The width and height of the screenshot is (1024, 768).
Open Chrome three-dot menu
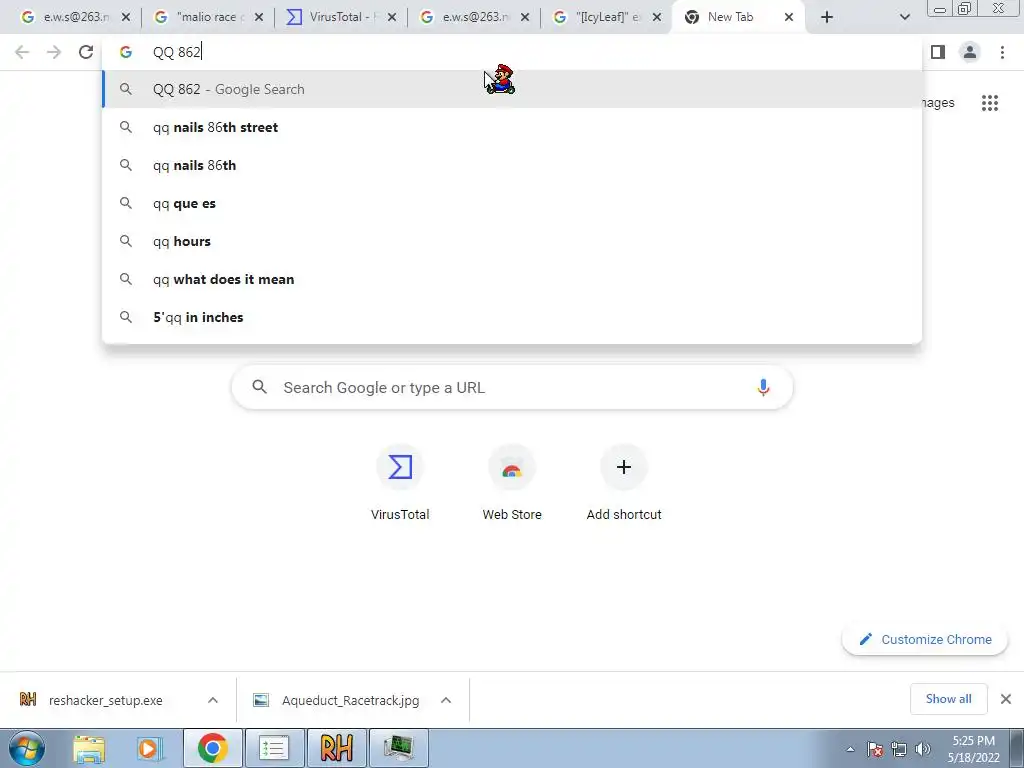[1002, 52]
